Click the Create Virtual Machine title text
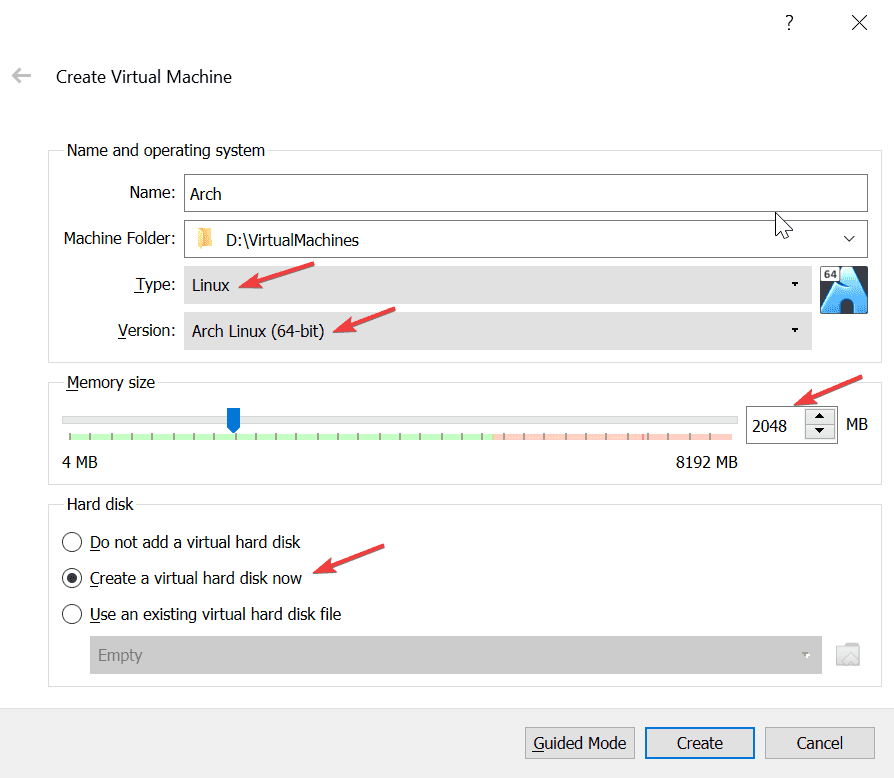Viewport: 894px width, 778px height. pos(144,76)
